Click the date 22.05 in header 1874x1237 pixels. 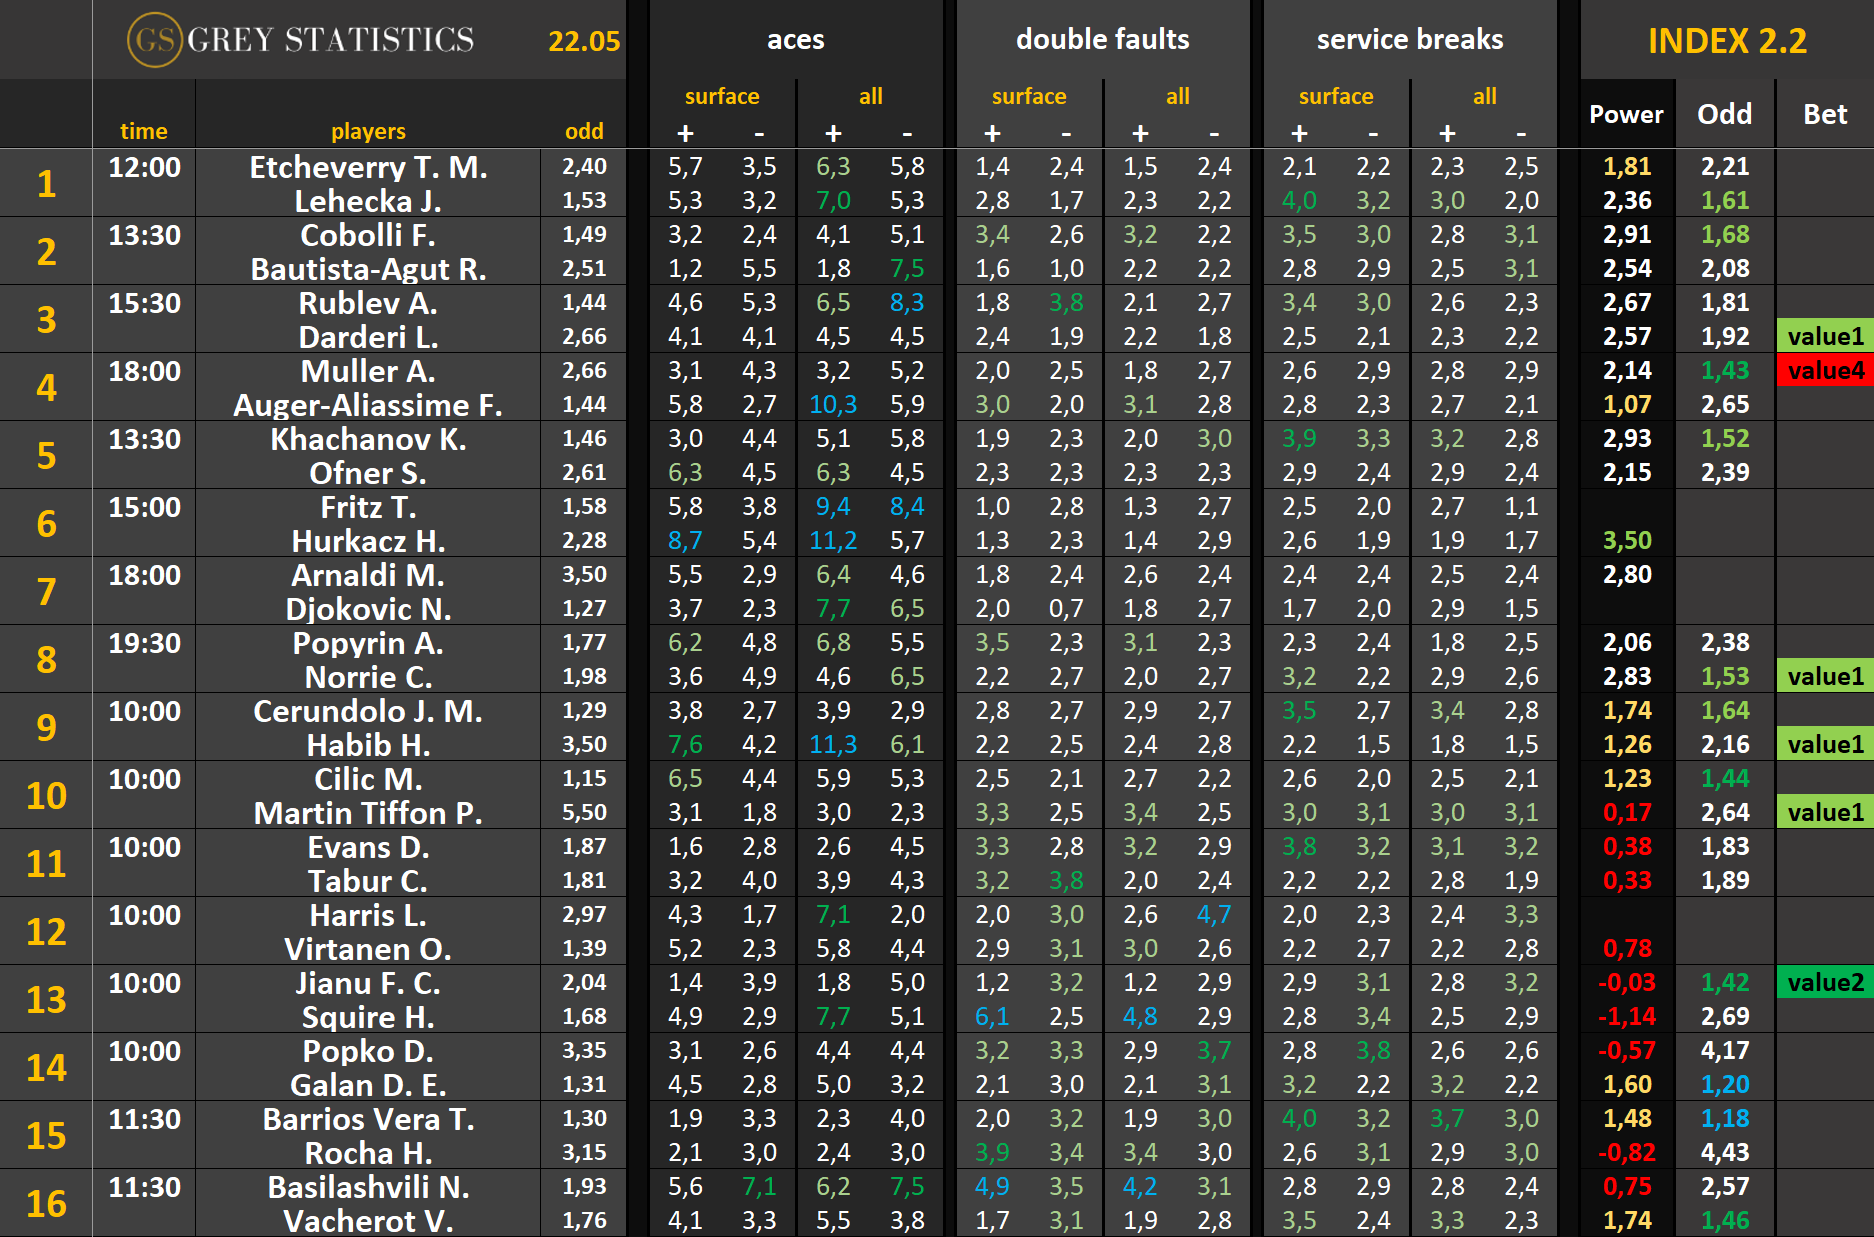click(x=584, y=41)
